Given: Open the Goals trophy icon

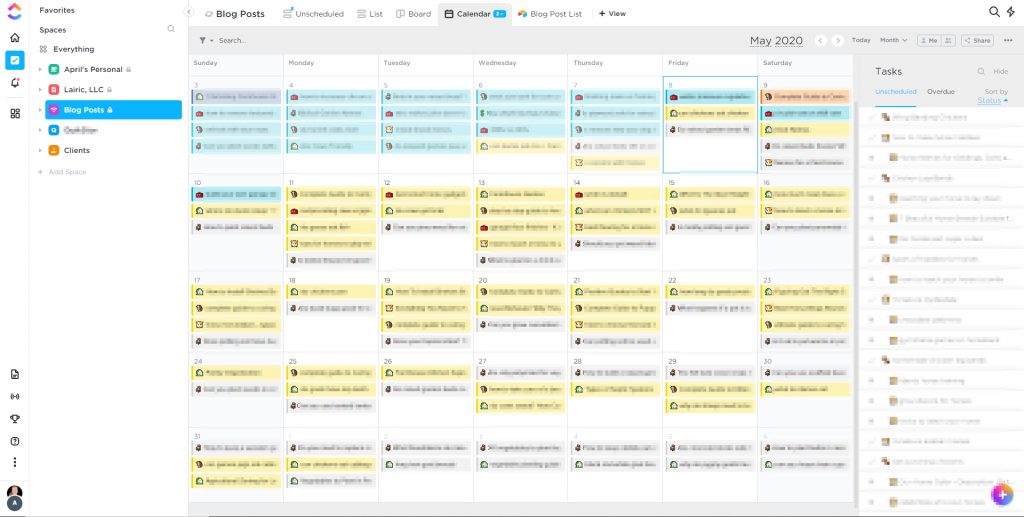Looking at the screenshot, I should click(14, 418).
